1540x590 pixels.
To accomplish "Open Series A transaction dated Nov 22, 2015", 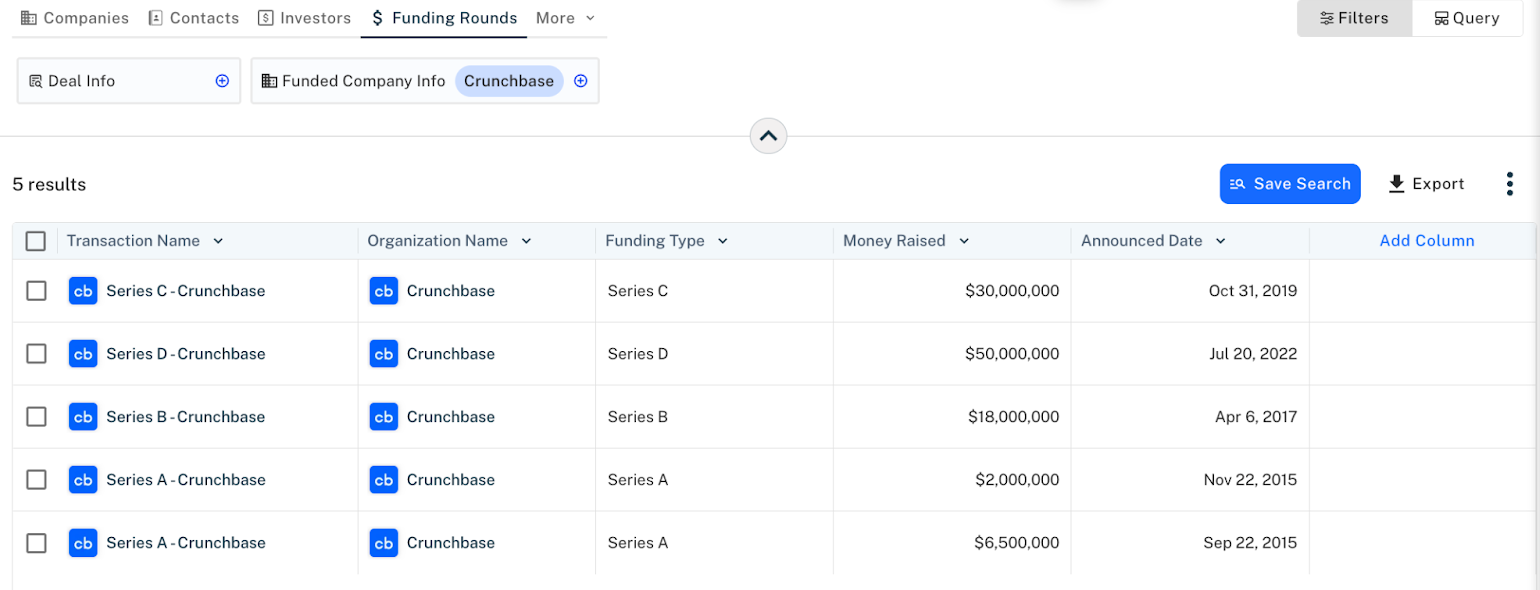I will (x=186, y=480).
